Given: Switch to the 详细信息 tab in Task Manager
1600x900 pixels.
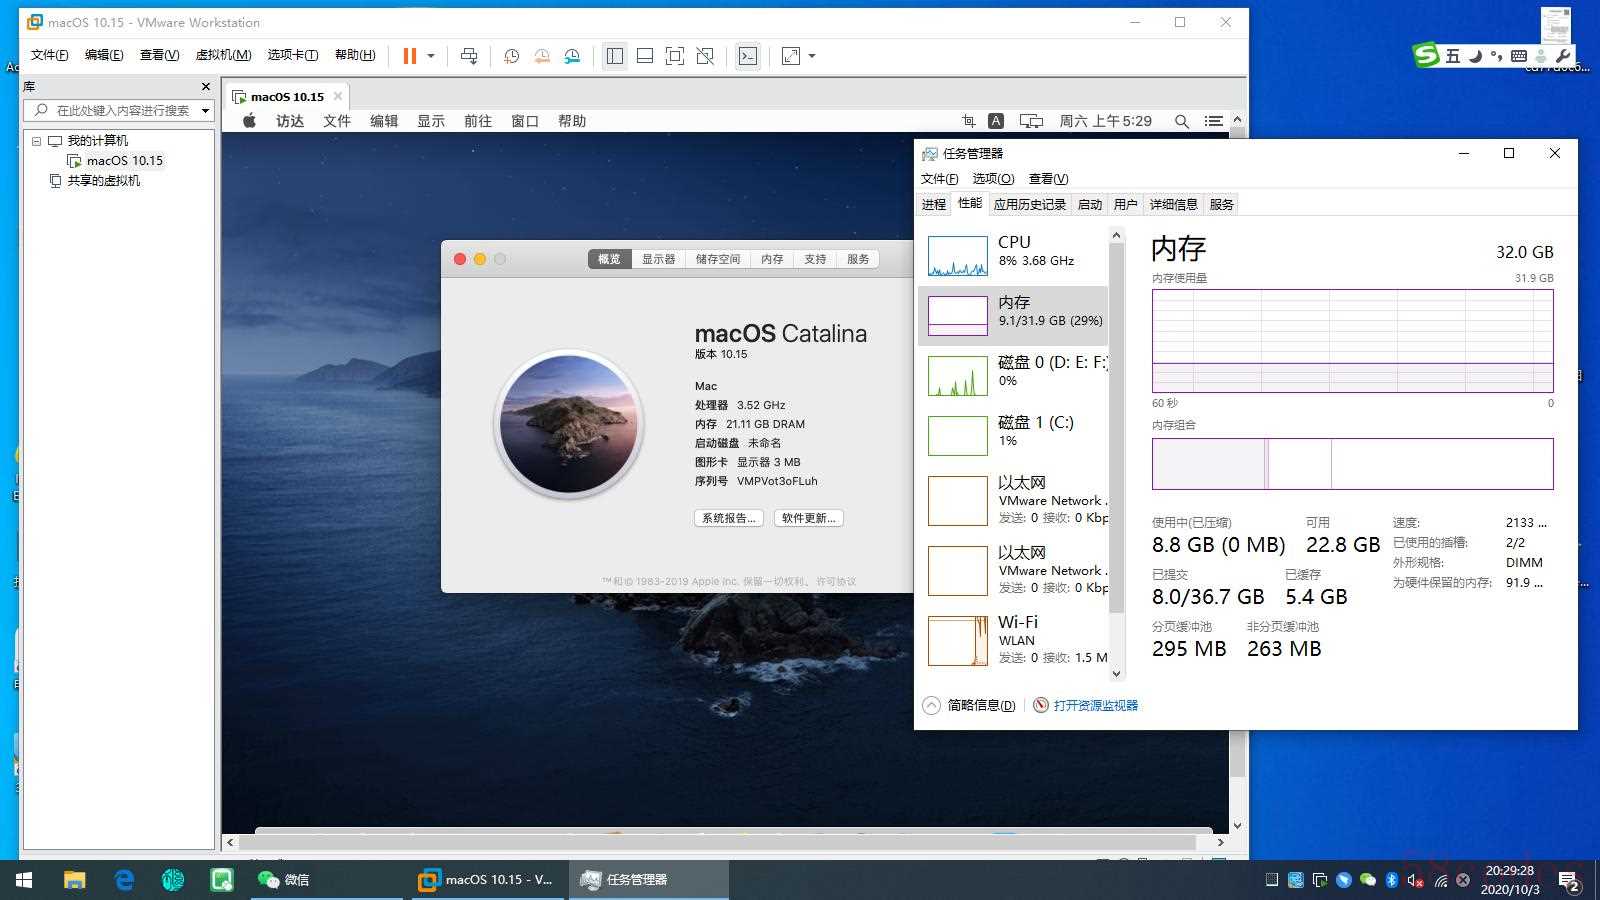Looking at the screenshot, I should tap(1173, 204).
